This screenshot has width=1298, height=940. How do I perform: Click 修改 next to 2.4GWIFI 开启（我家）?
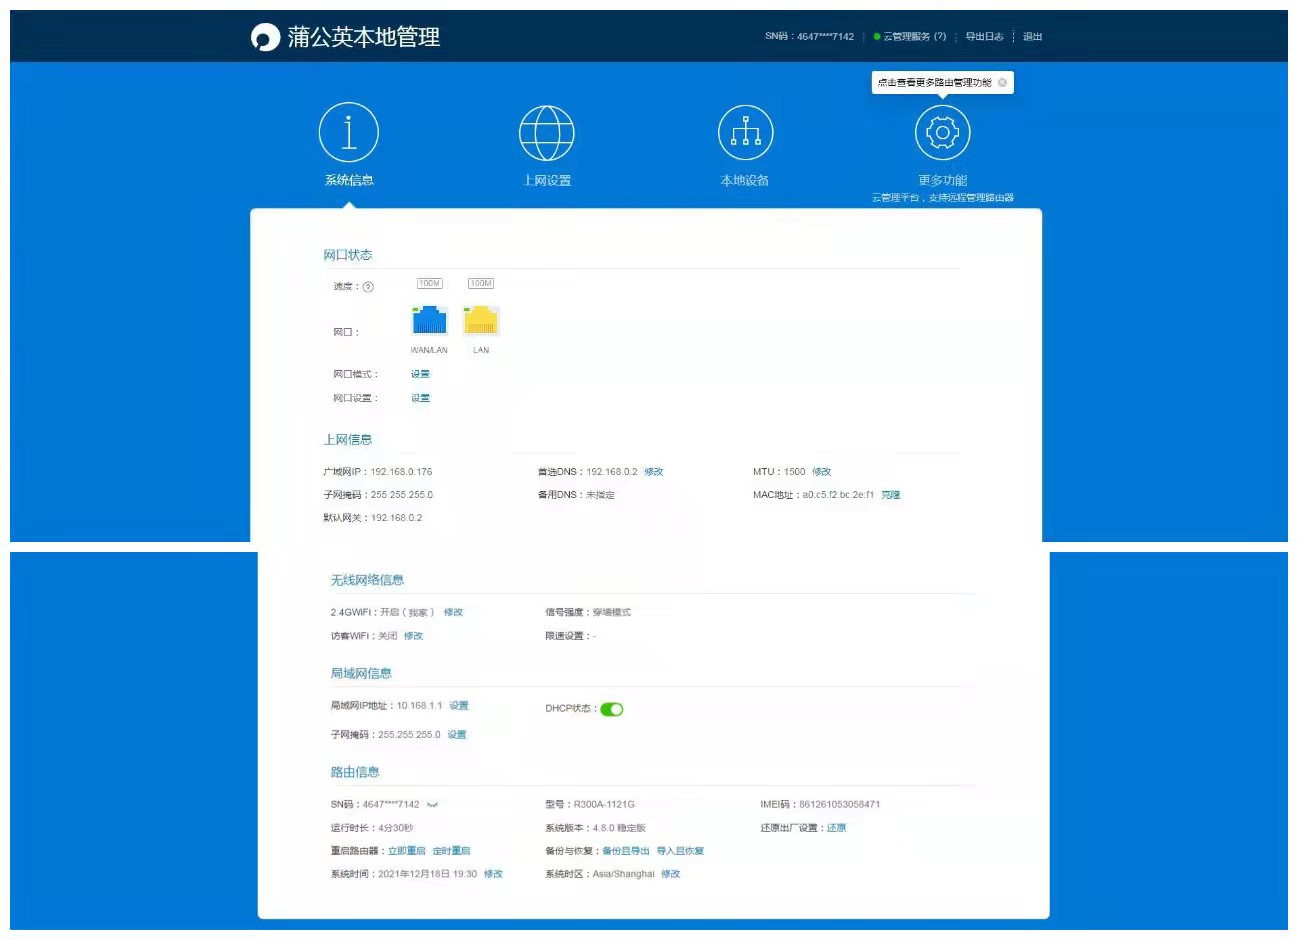(452, 611)
